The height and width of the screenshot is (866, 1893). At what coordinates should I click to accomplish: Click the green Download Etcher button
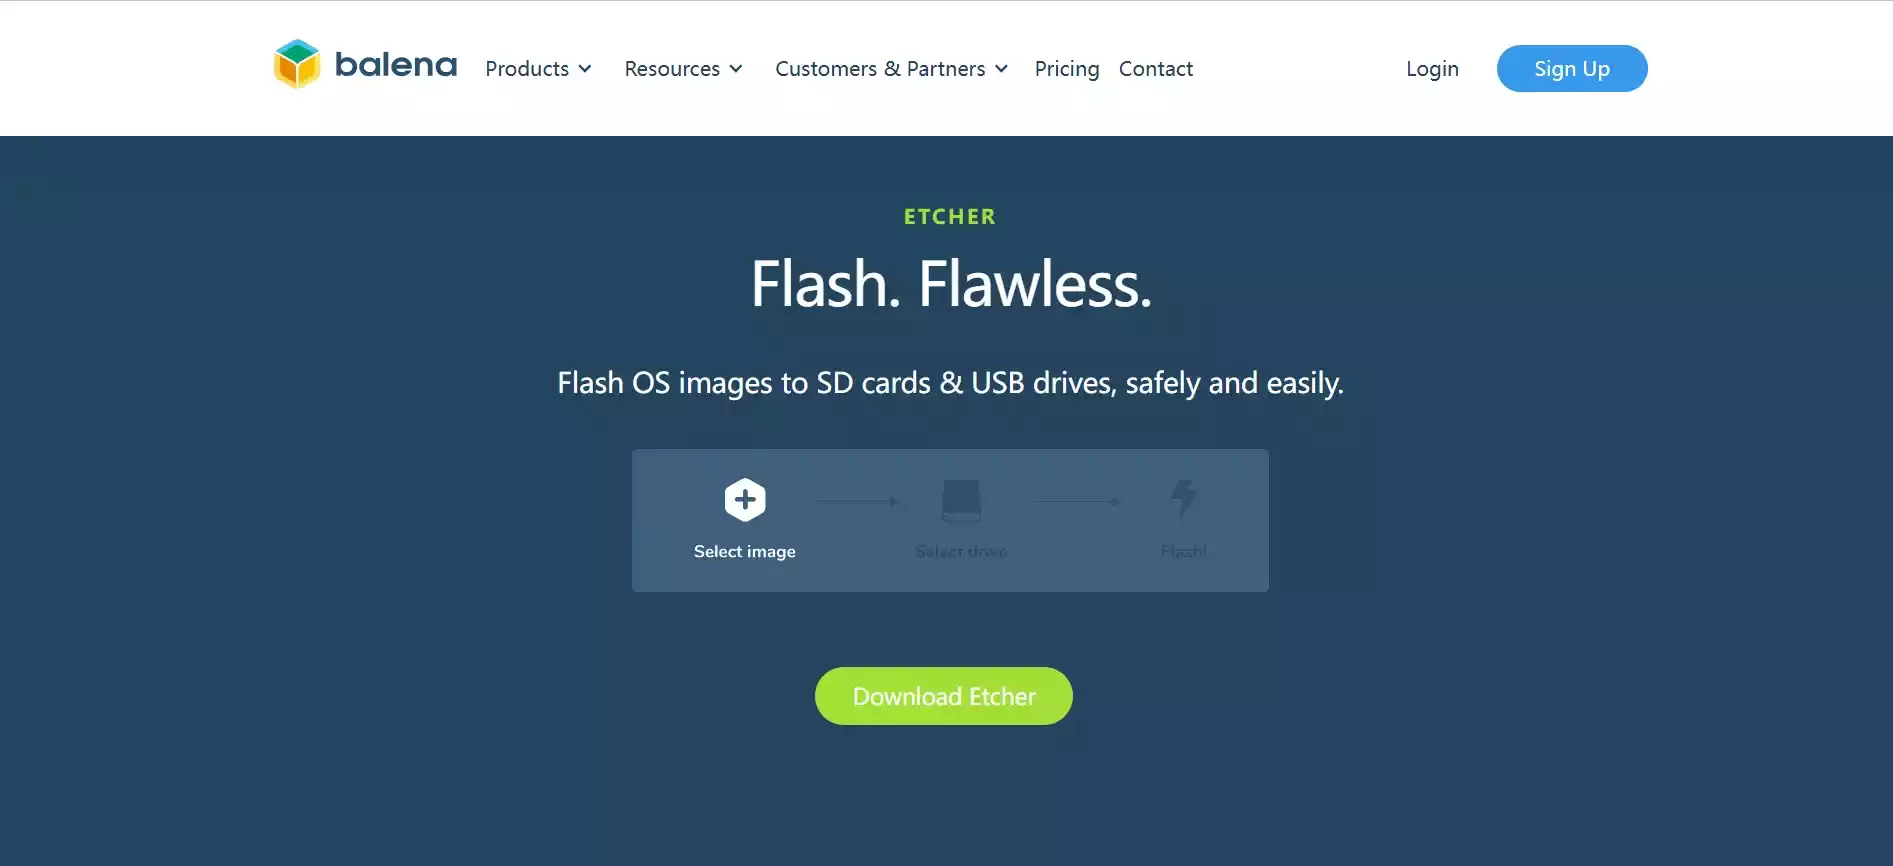click(x=944, y=696)
